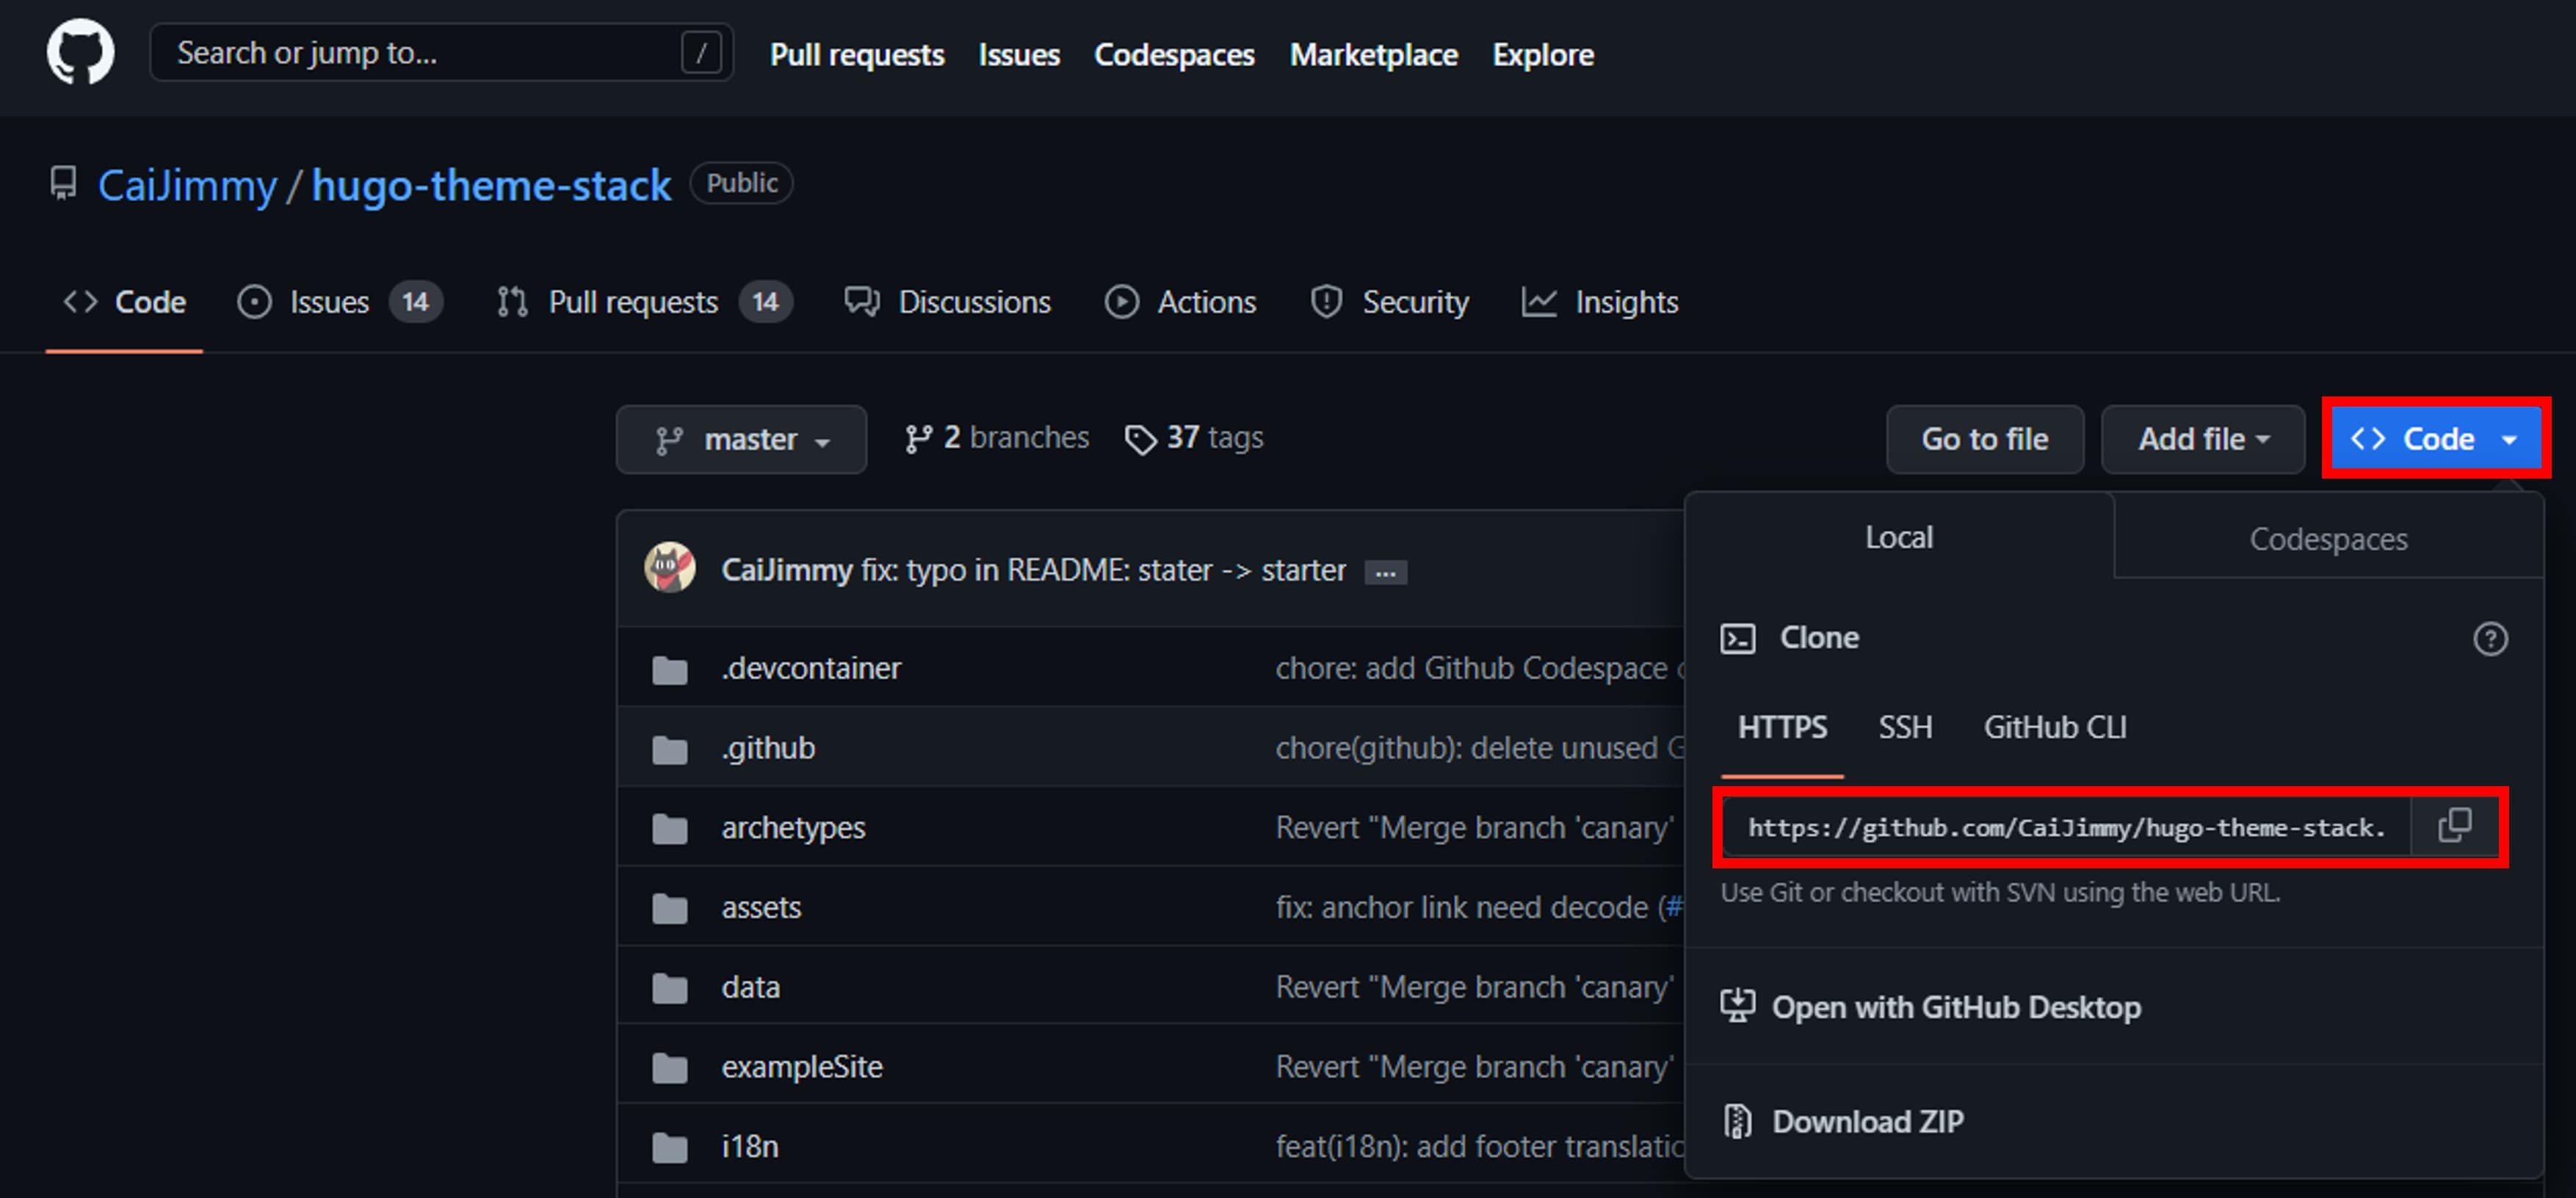Screen dimensions: 2576x1198
Task: Open the .github folder
Action: point(768,748)
